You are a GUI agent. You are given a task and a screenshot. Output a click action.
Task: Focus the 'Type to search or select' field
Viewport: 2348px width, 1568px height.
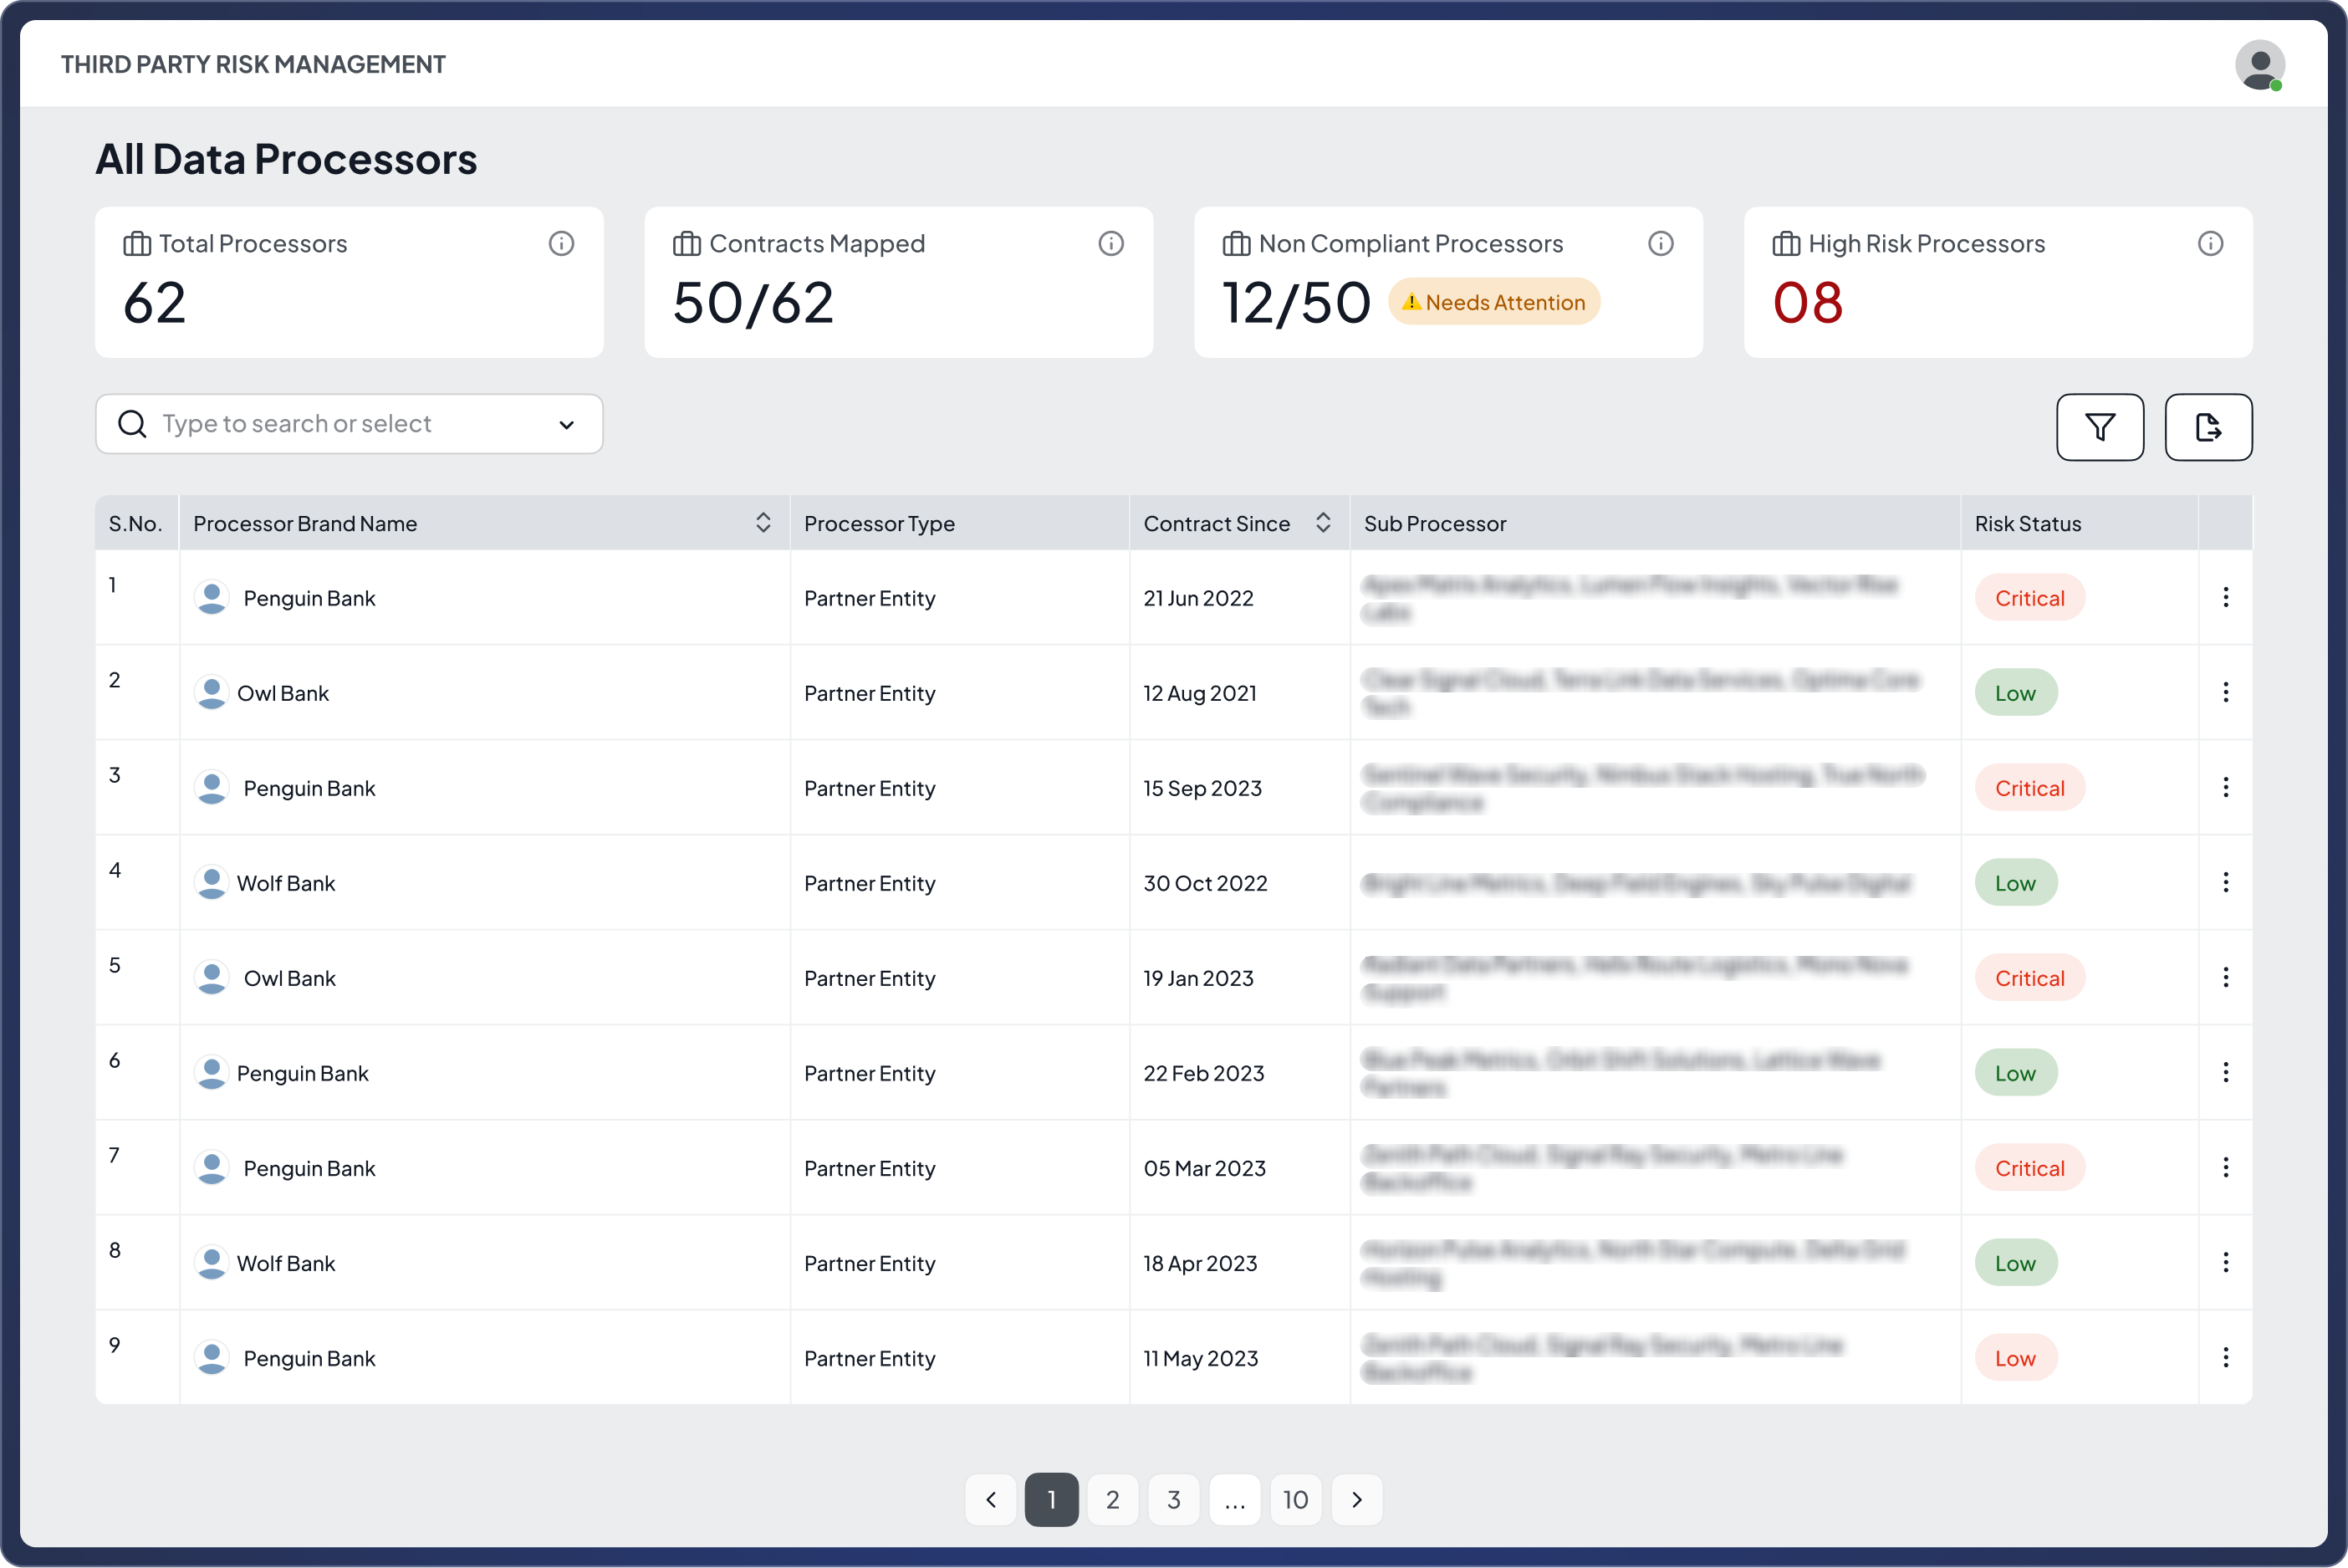point(349,424)
